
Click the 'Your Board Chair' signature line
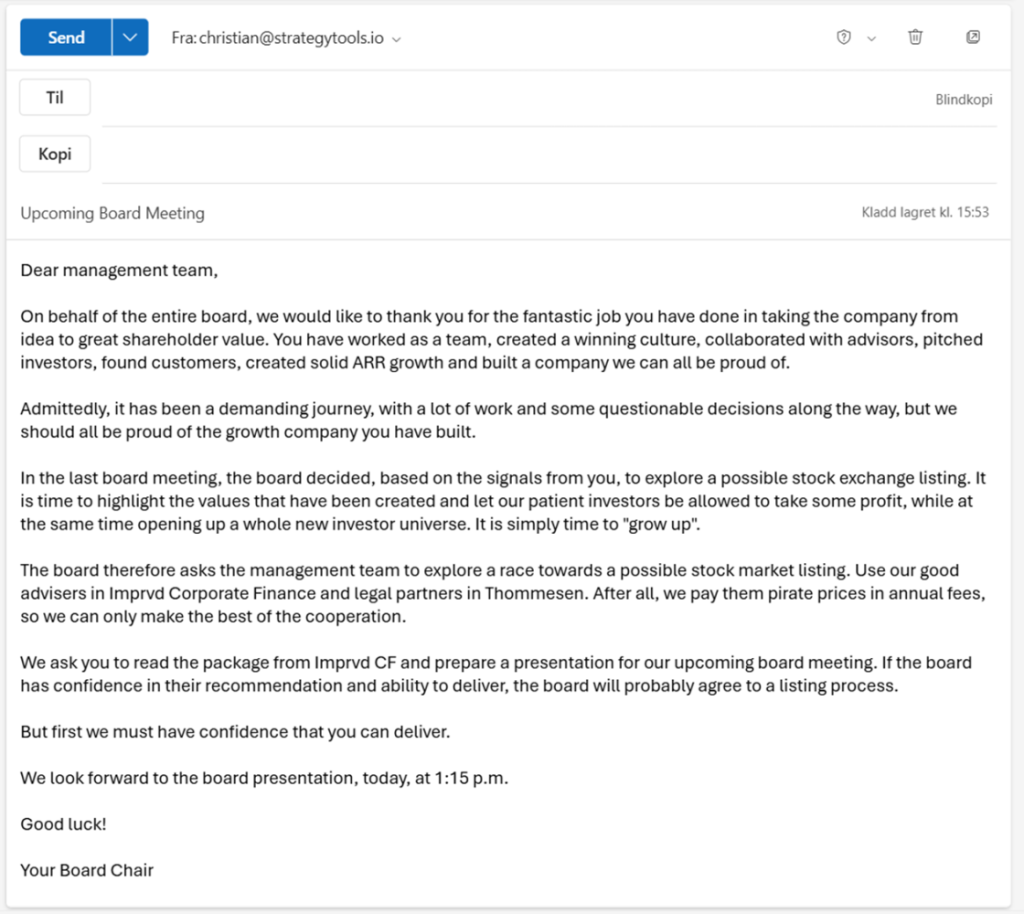coord(87,870)
